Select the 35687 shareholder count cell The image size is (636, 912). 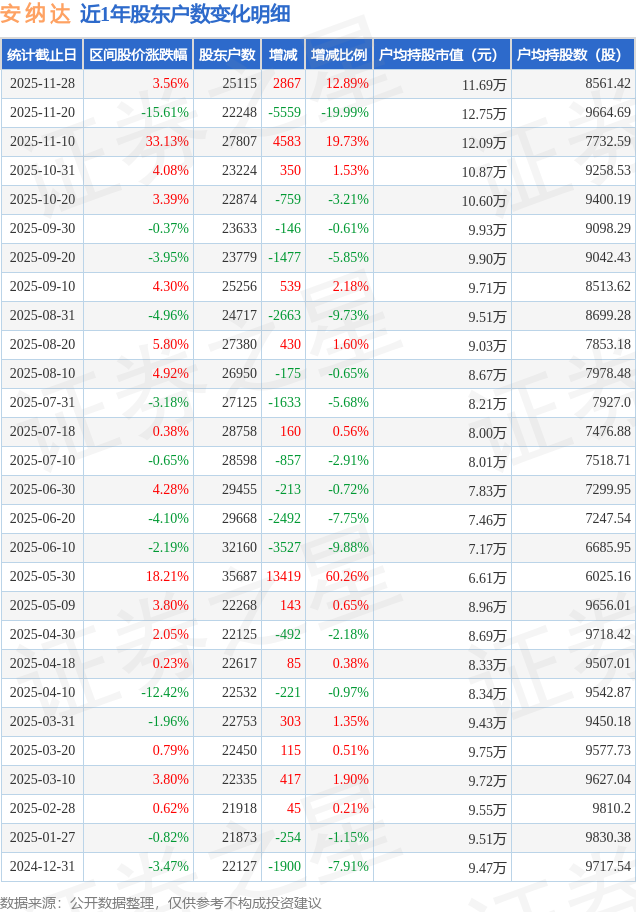click(x=239, y=577)
